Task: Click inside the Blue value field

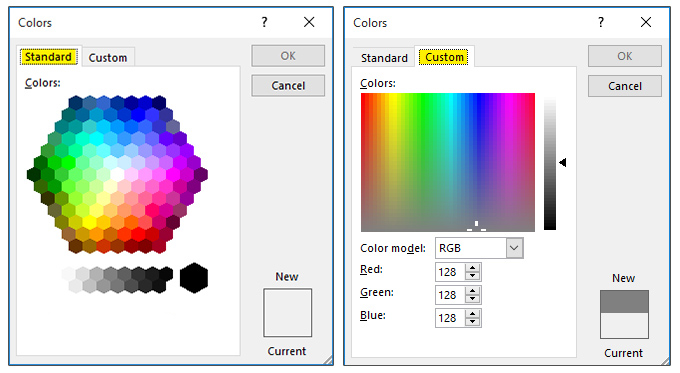Action: [x=450, y=318]
